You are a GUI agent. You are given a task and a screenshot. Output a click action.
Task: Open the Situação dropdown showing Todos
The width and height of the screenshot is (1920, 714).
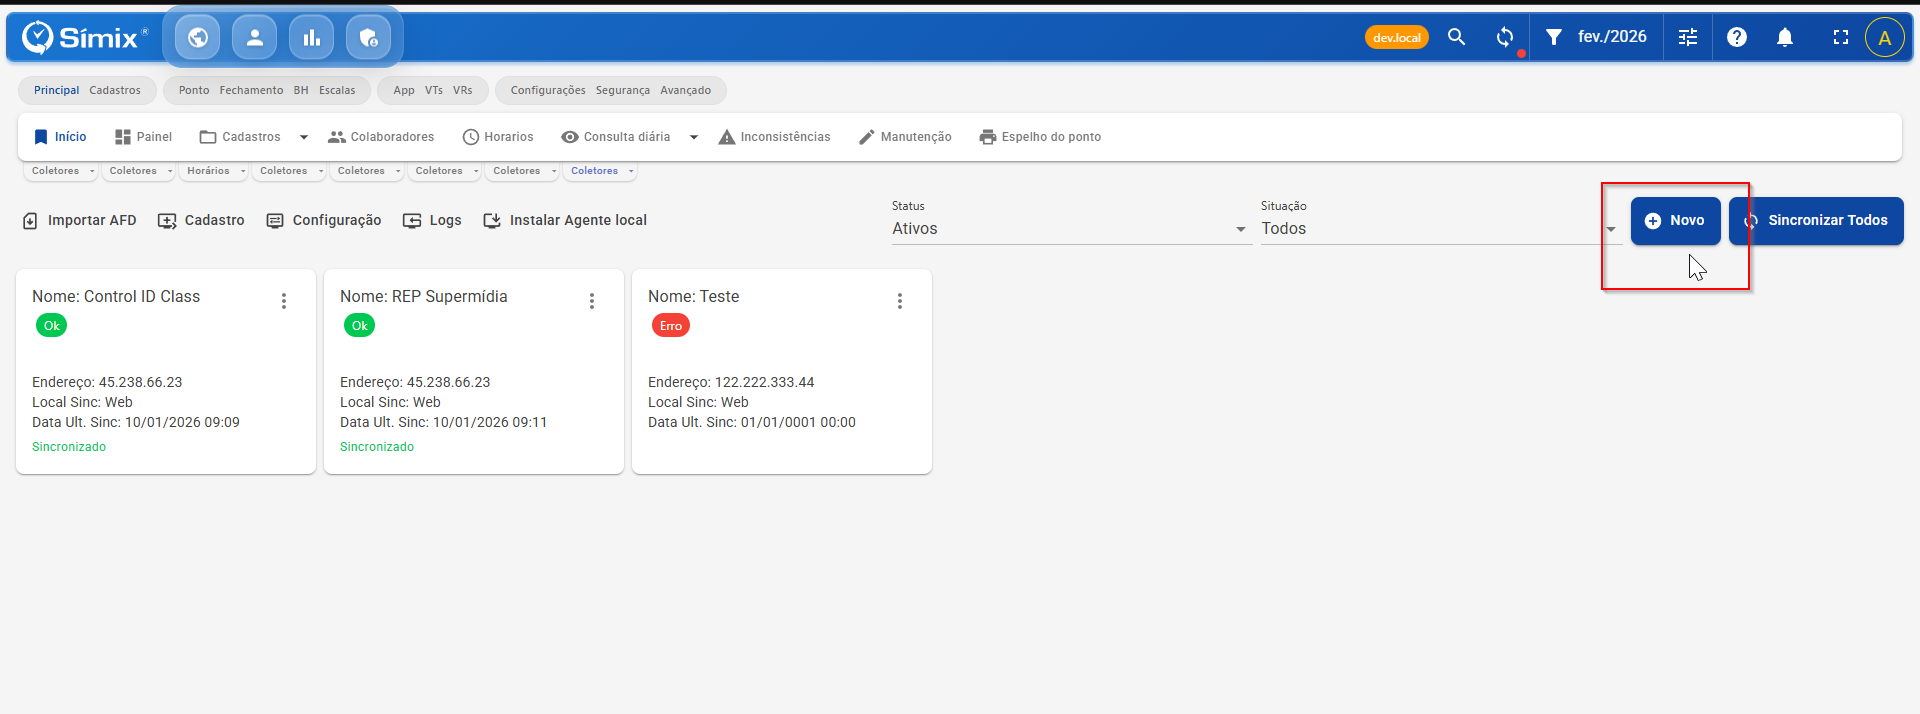(x=1440, y=229)
